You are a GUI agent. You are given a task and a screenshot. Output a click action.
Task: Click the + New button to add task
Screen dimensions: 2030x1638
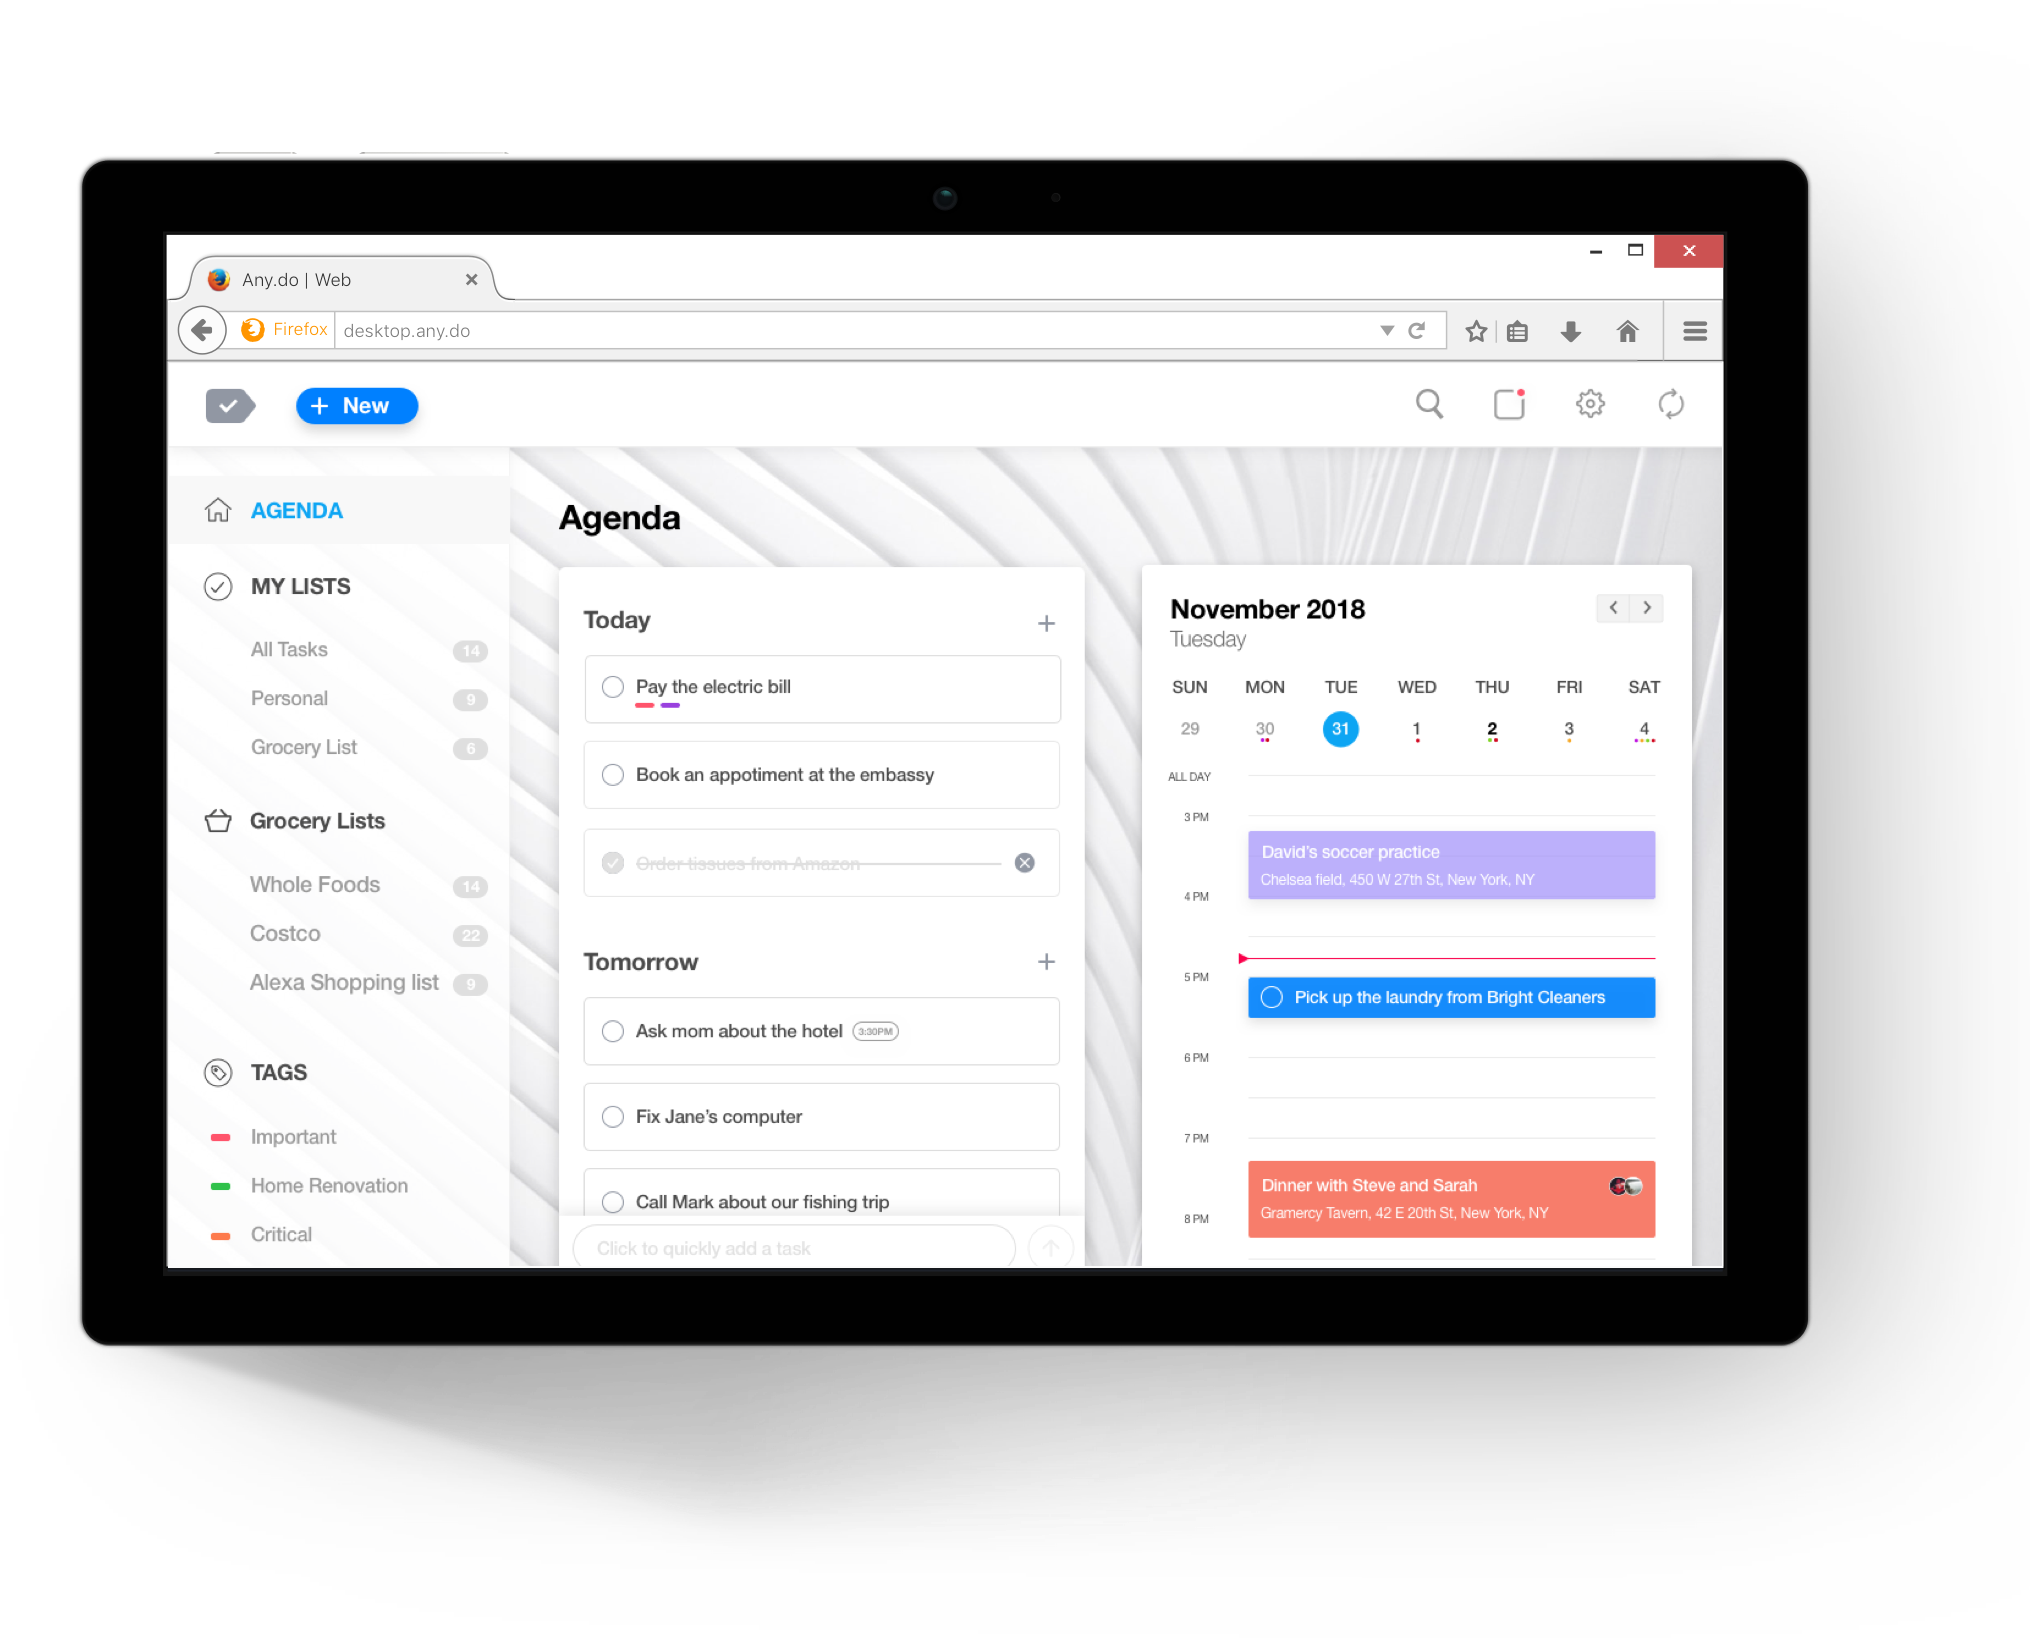(354, 404)
